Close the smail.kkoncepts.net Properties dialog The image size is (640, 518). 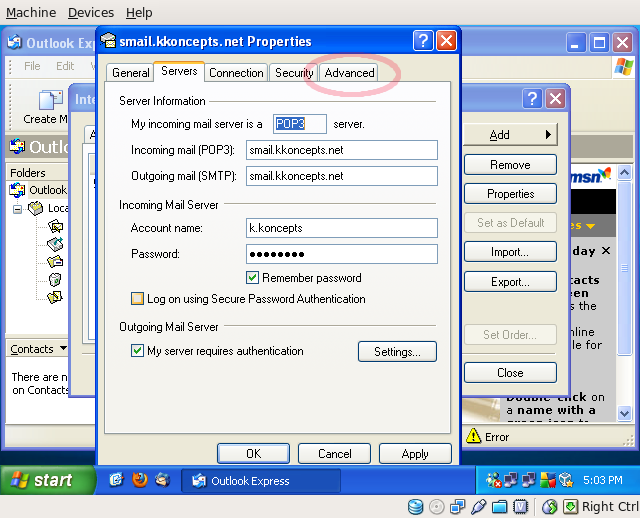coord(446,41)
